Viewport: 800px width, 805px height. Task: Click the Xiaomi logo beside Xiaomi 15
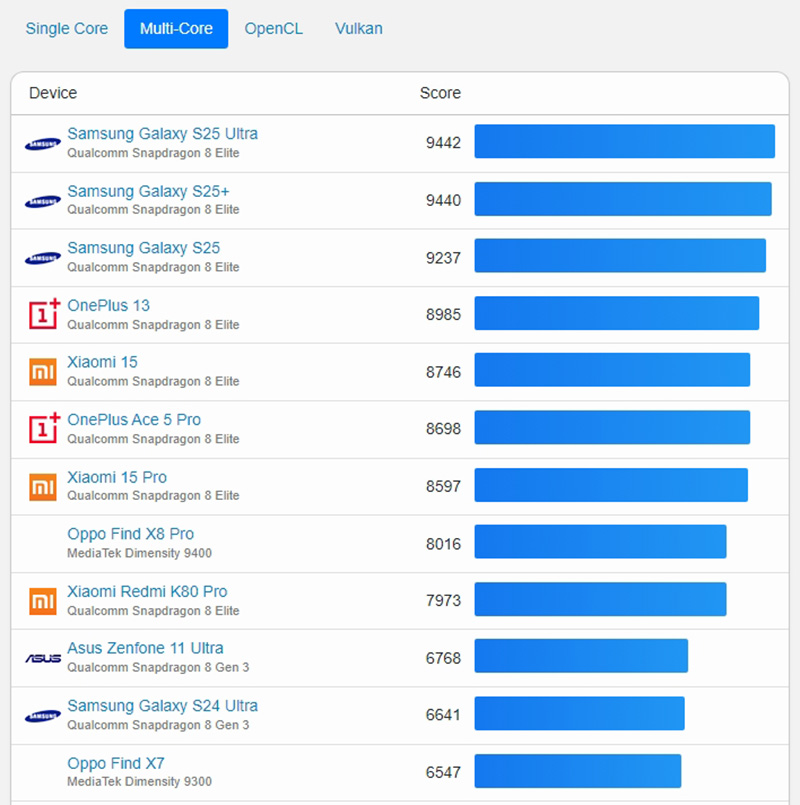[43, 372]
